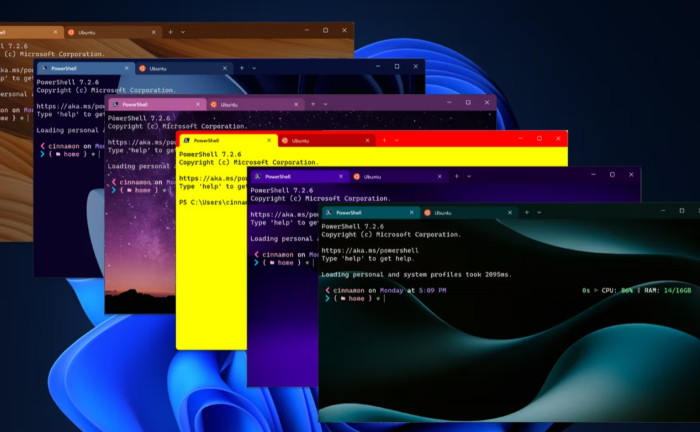Close the PowerShell tab in the navy blue window
Screen dimensions: 700x432
[127, 68]
